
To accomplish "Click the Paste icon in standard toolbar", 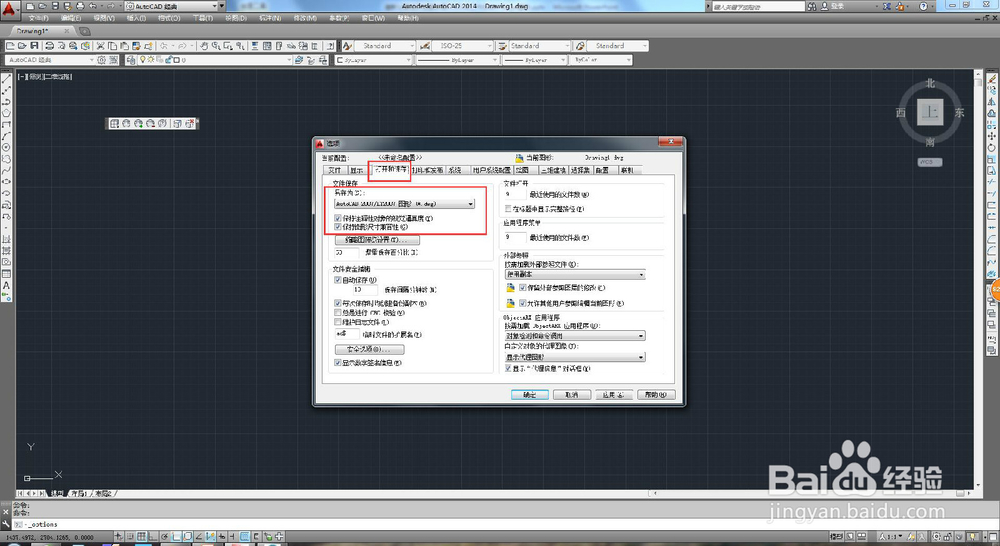I will pyautogui.click(x=124, y=46).
